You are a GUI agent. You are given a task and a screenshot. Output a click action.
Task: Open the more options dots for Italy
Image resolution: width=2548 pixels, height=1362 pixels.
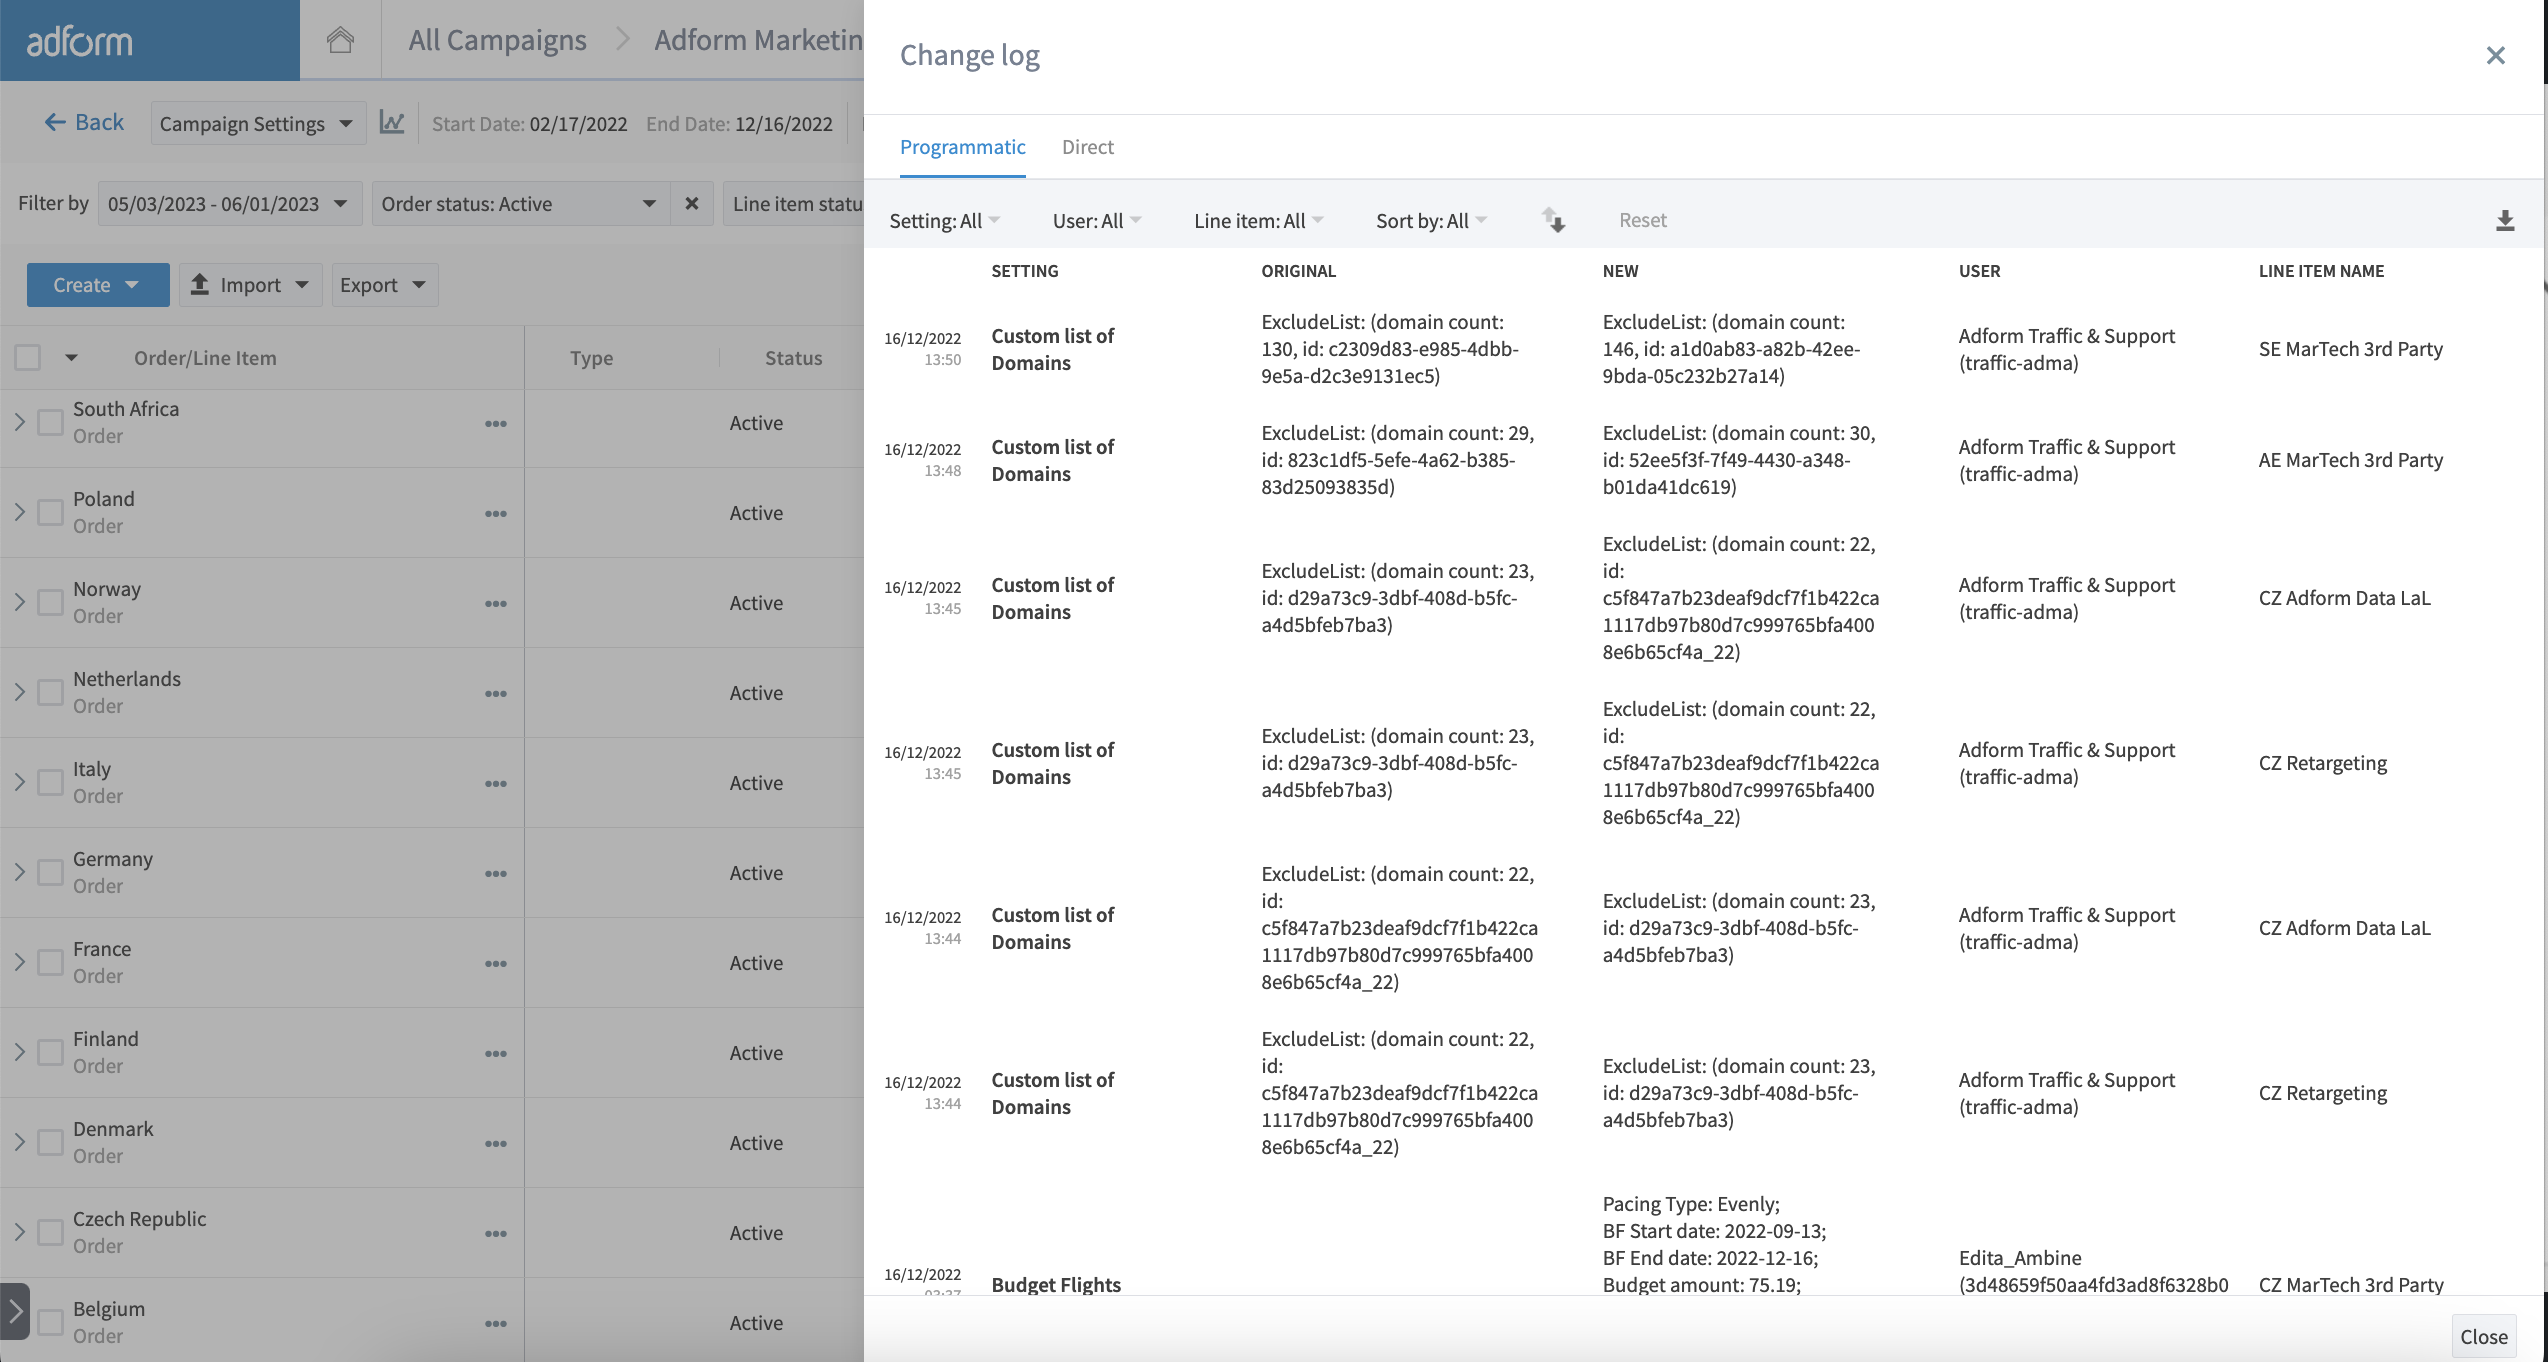click(x=496, y=783)
